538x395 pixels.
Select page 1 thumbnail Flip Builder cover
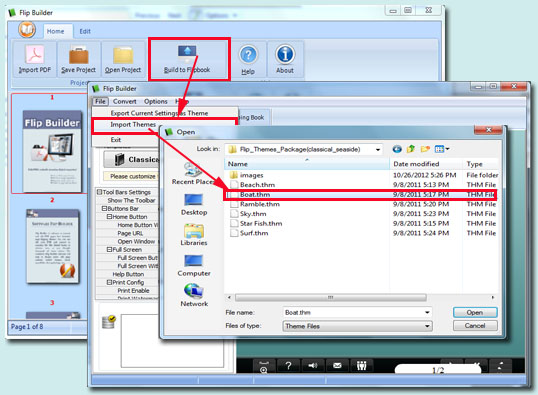(x=52, y=151)
